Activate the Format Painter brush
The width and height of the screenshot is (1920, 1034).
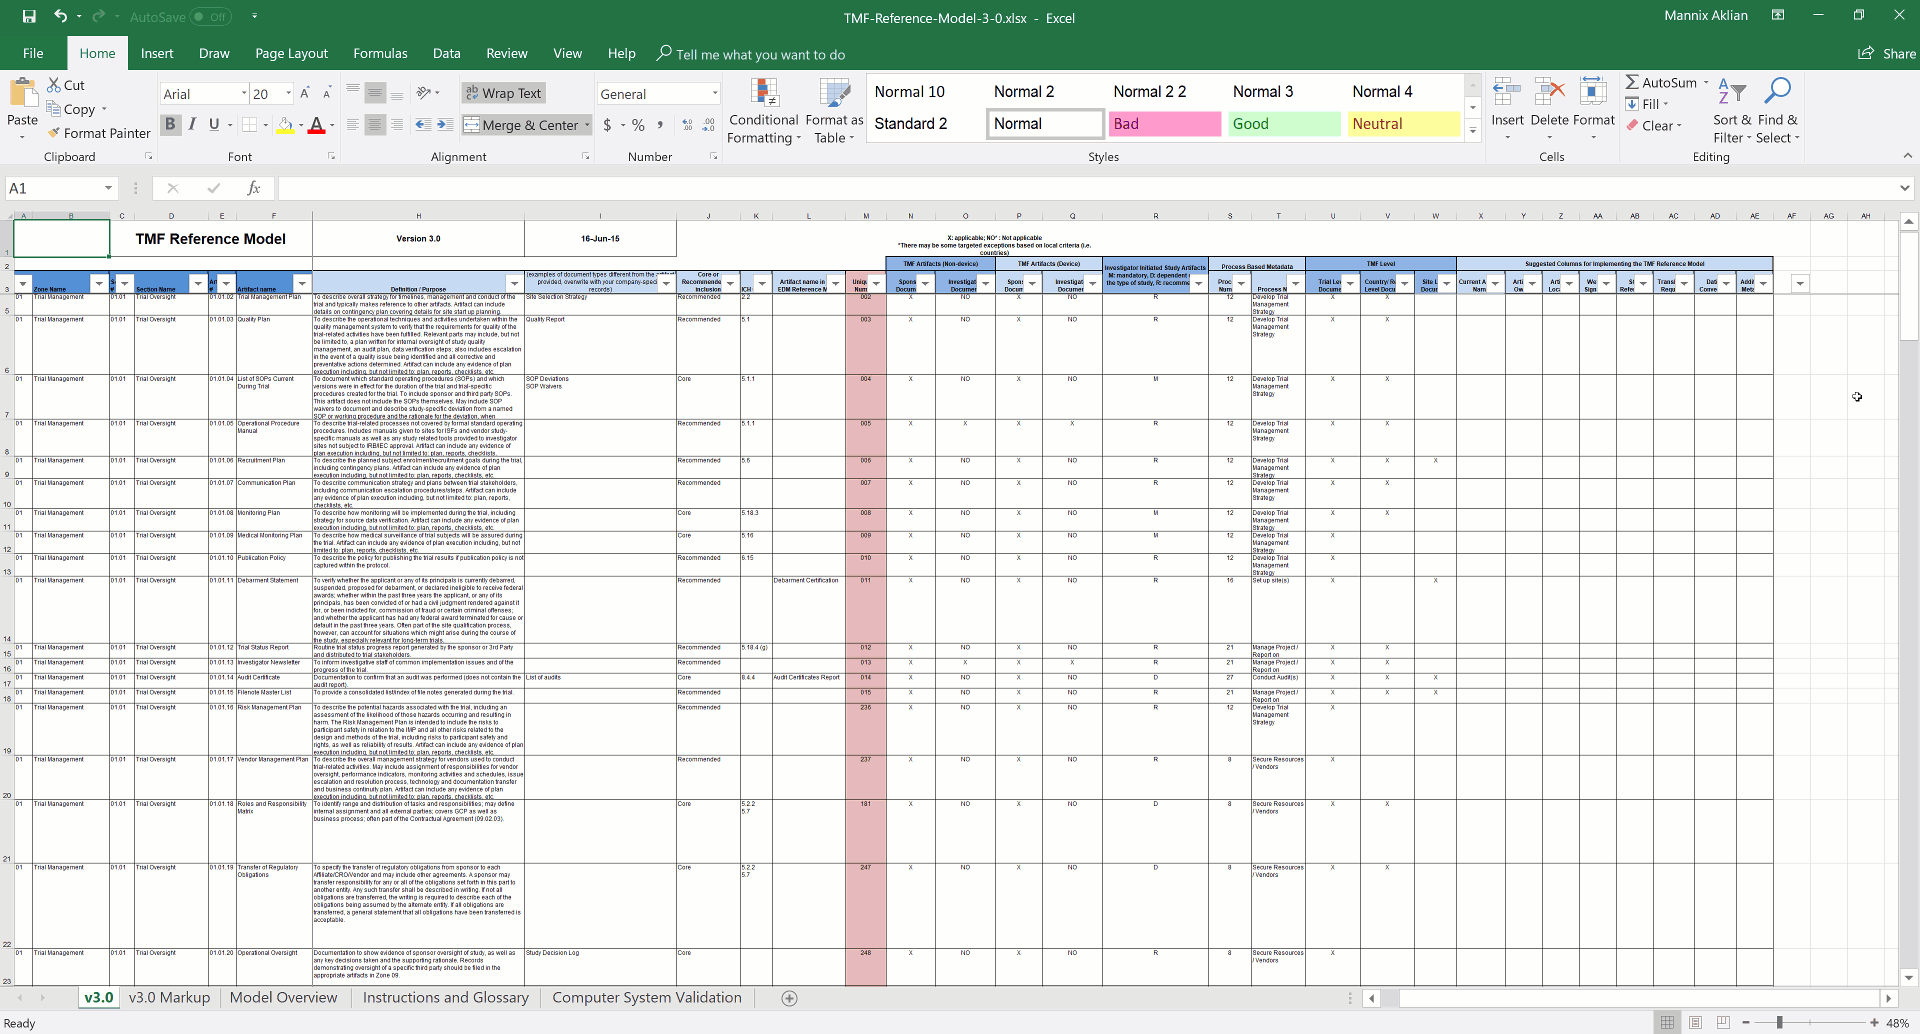98,133
